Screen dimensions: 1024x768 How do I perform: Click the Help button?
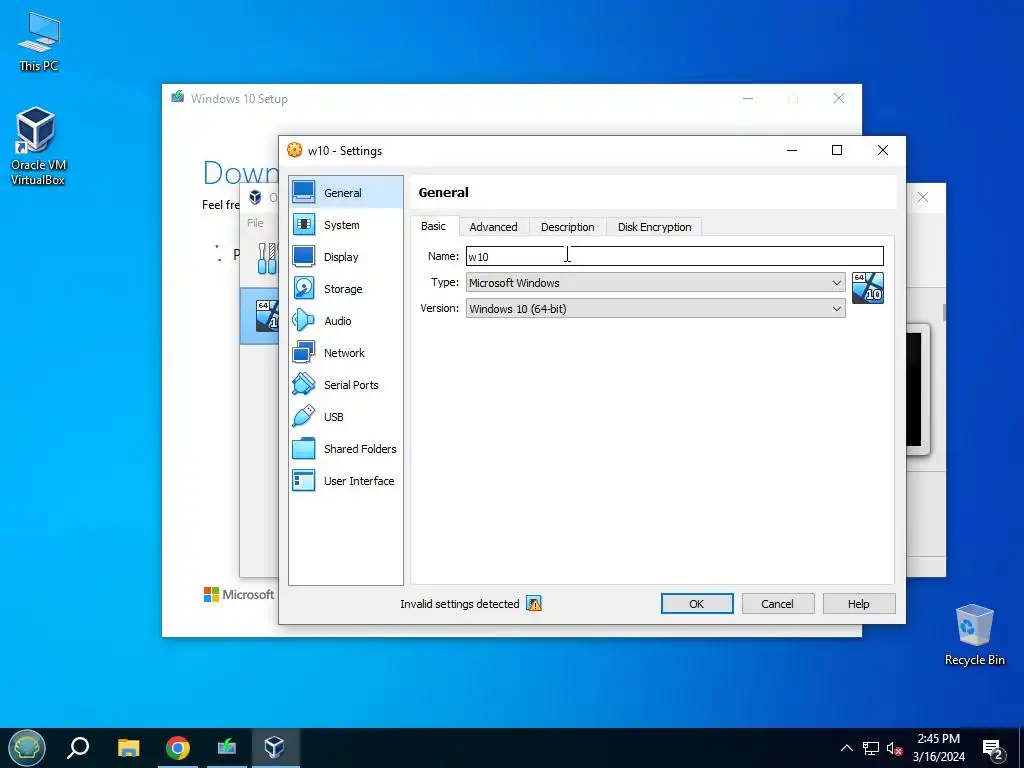(858, 604)
